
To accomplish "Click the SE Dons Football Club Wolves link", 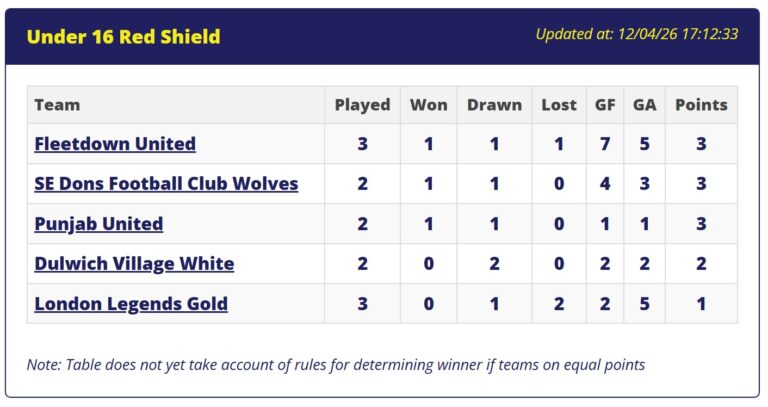I will [166, 184].
